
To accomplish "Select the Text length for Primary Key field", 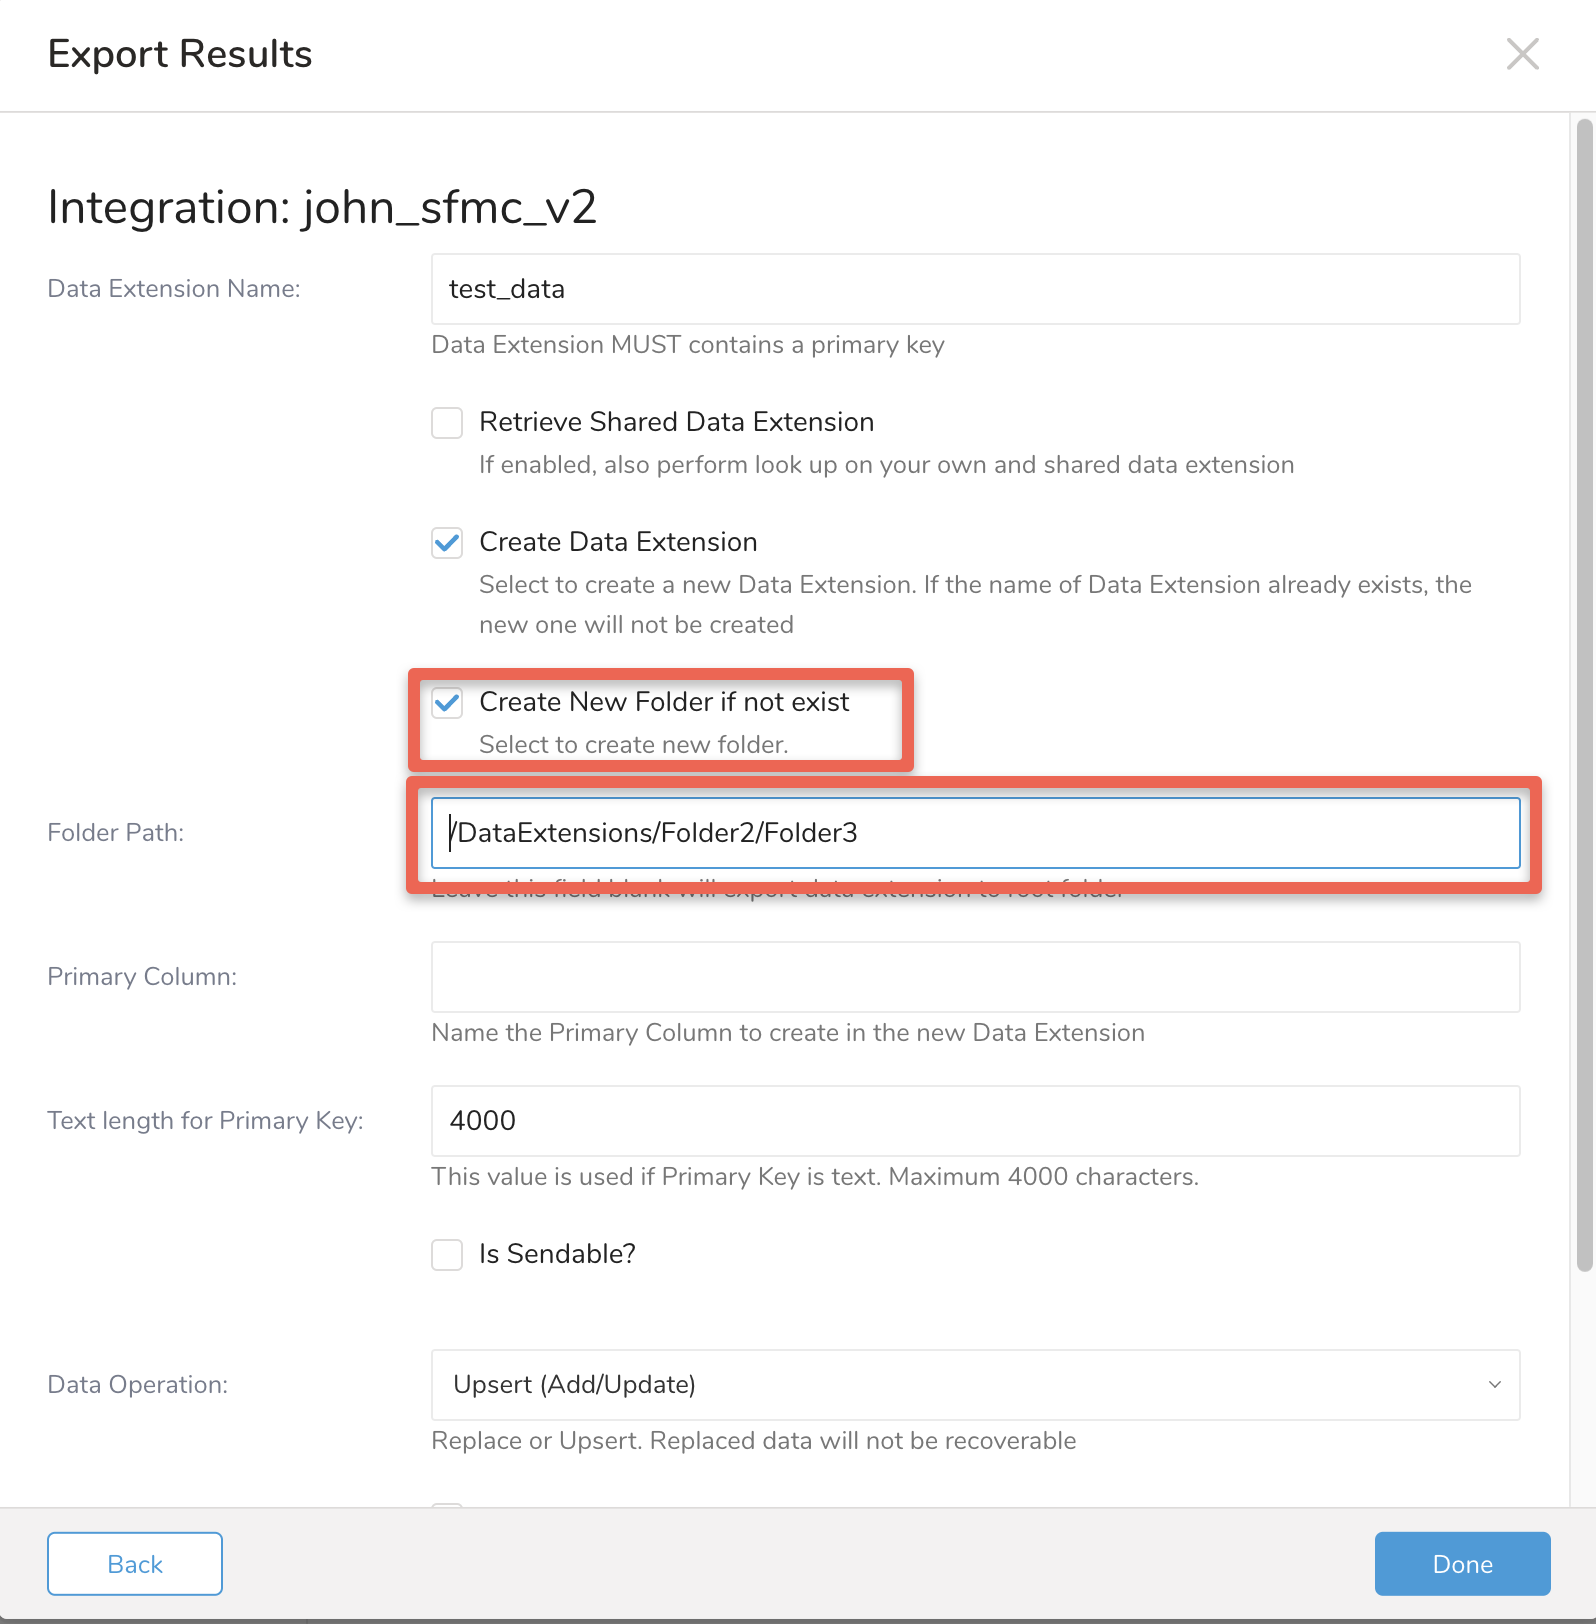I will click(975, 1121).
